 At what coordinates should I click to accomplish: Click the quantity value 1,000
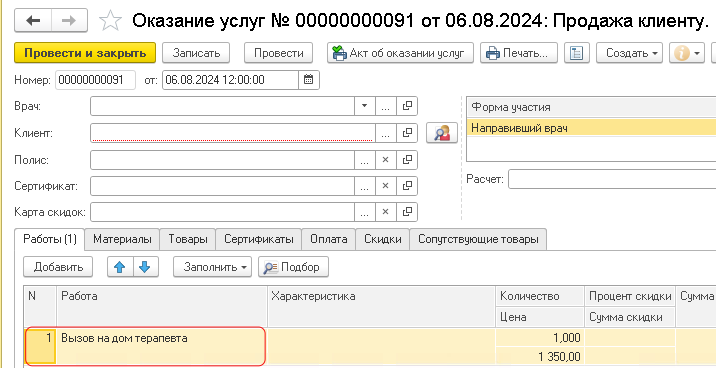click(x=540, y=338)
